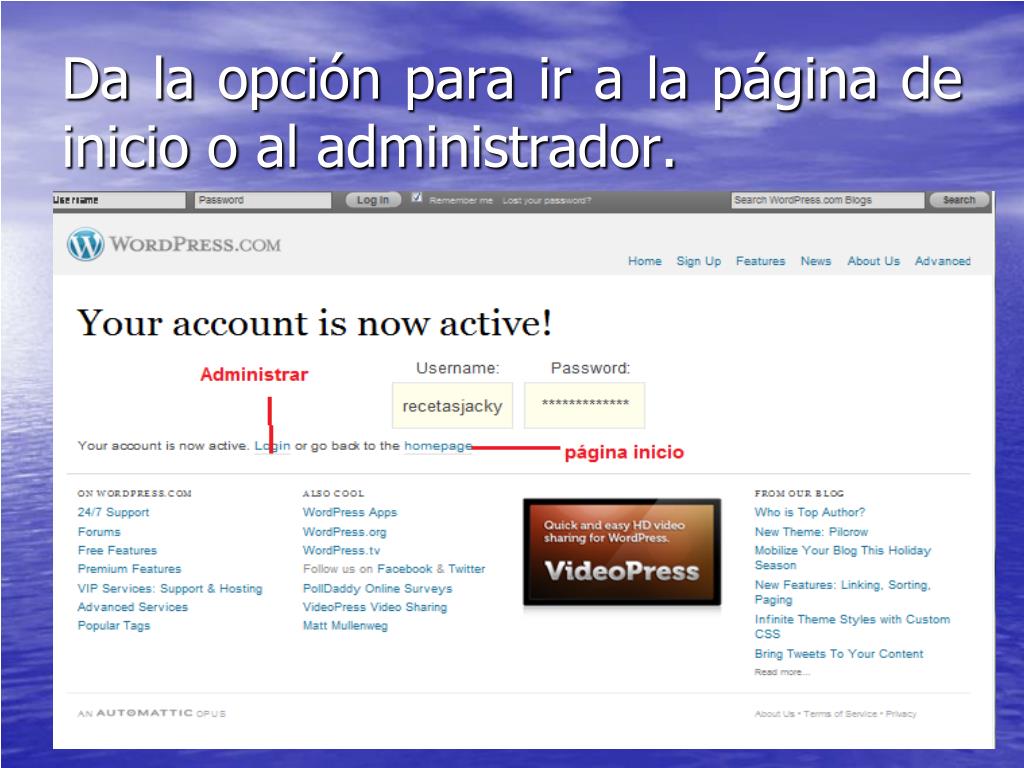Hit the Search button

959,200
